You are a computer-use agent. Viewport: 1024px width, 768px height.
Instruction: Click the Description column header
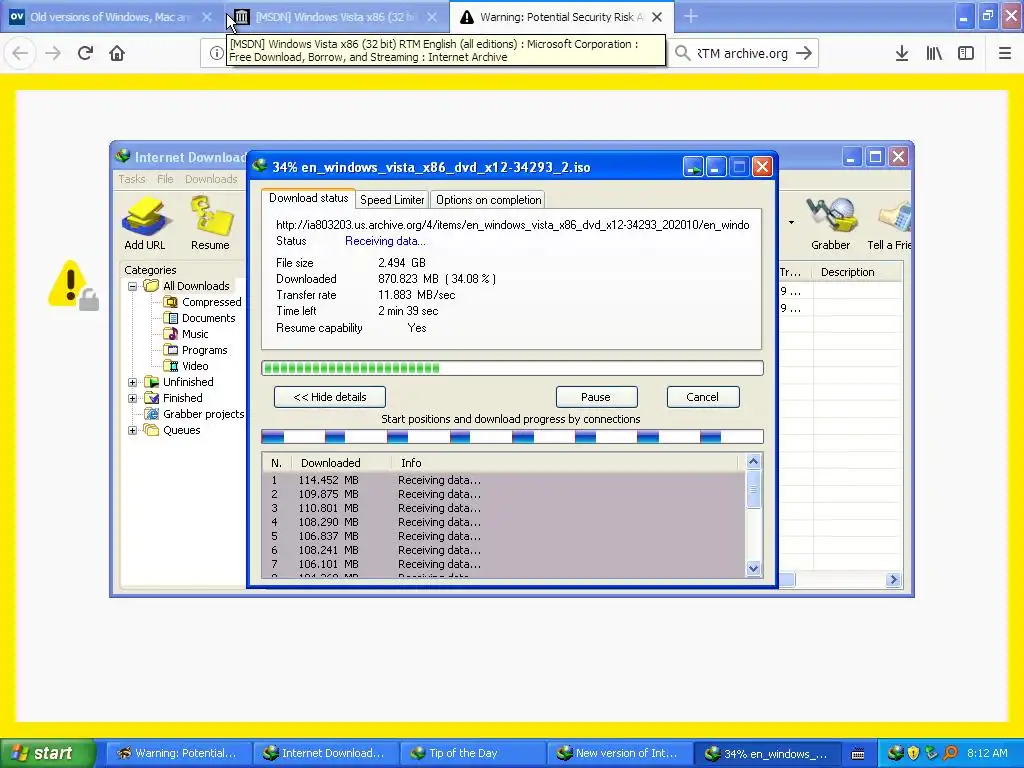point(857,272)
